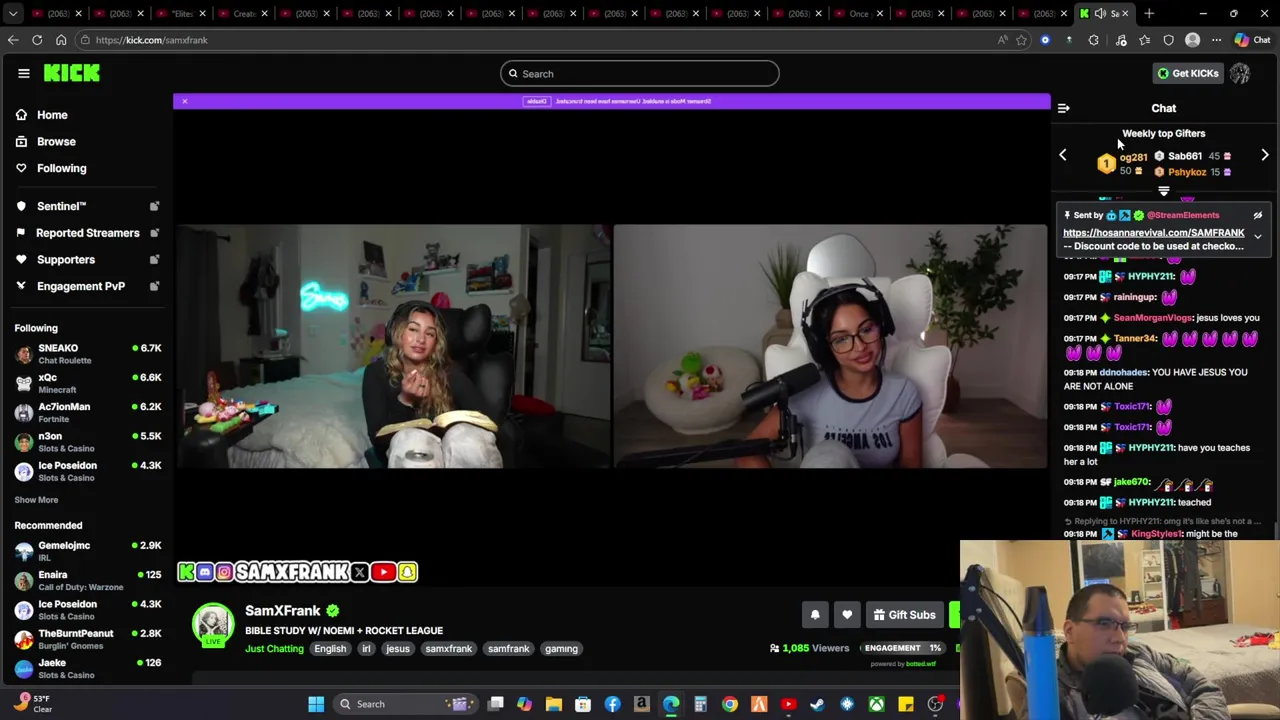Image resolution: width=1280 pixels, height=720 pixels.
Task: Go to Home in the sidebar
Action: pos(52,115)
